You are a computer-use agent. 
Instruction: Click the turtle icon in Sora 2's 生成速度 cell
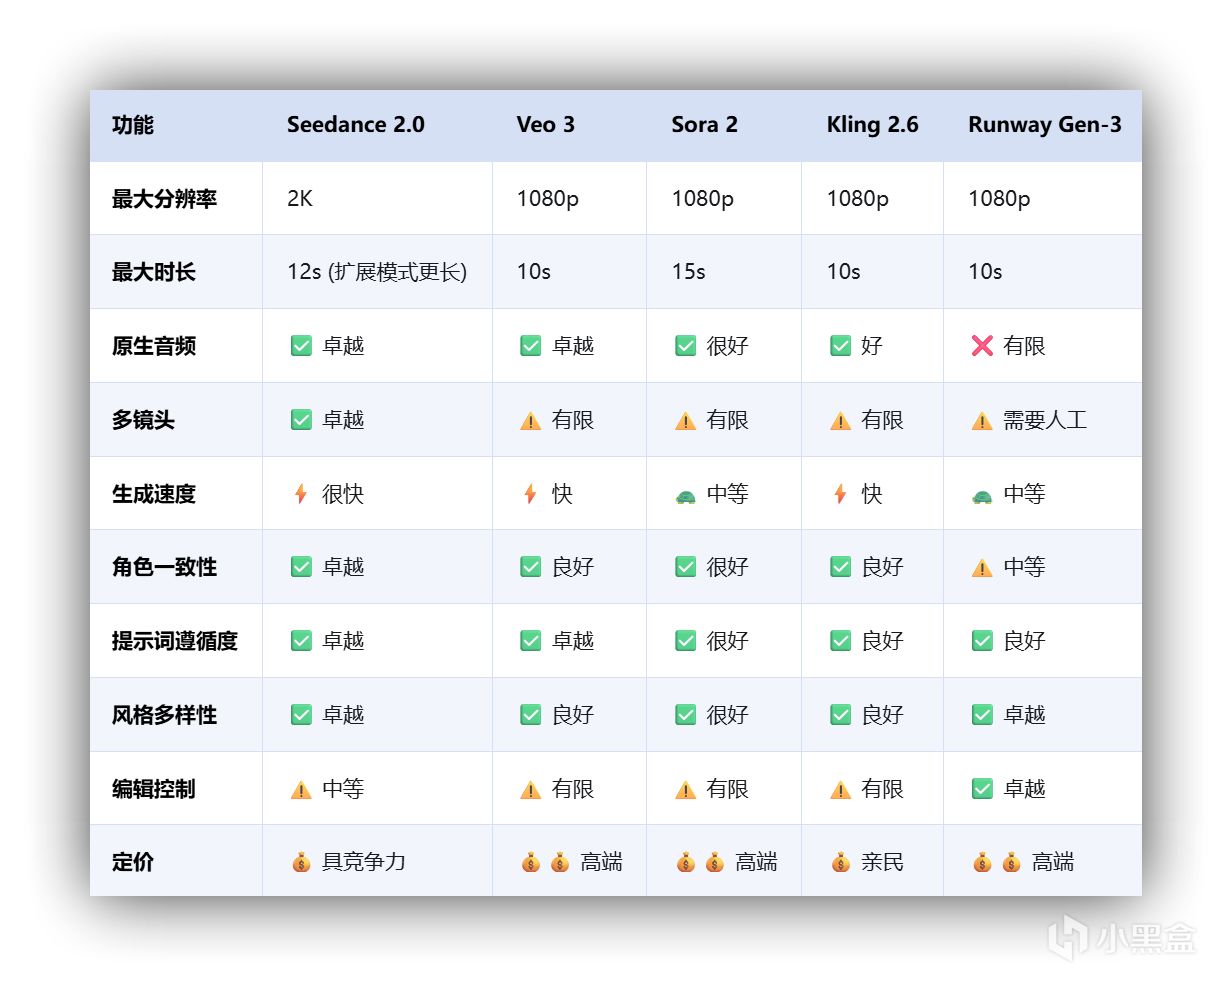[x=685, y=495]
